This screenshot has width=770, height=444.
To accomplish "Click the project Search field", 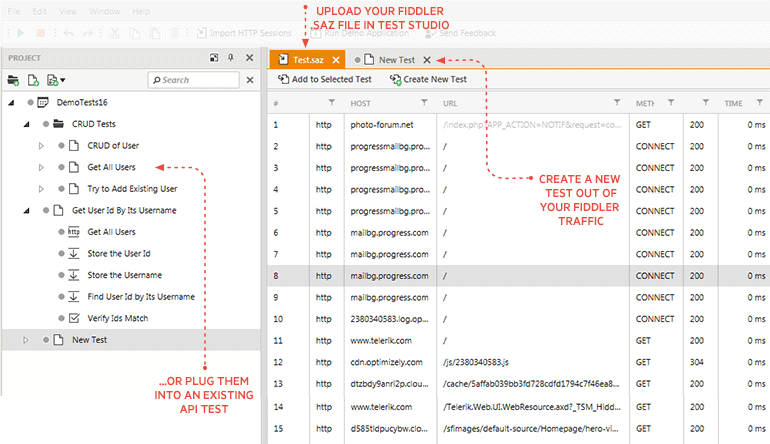I will [x=194, y=80].
